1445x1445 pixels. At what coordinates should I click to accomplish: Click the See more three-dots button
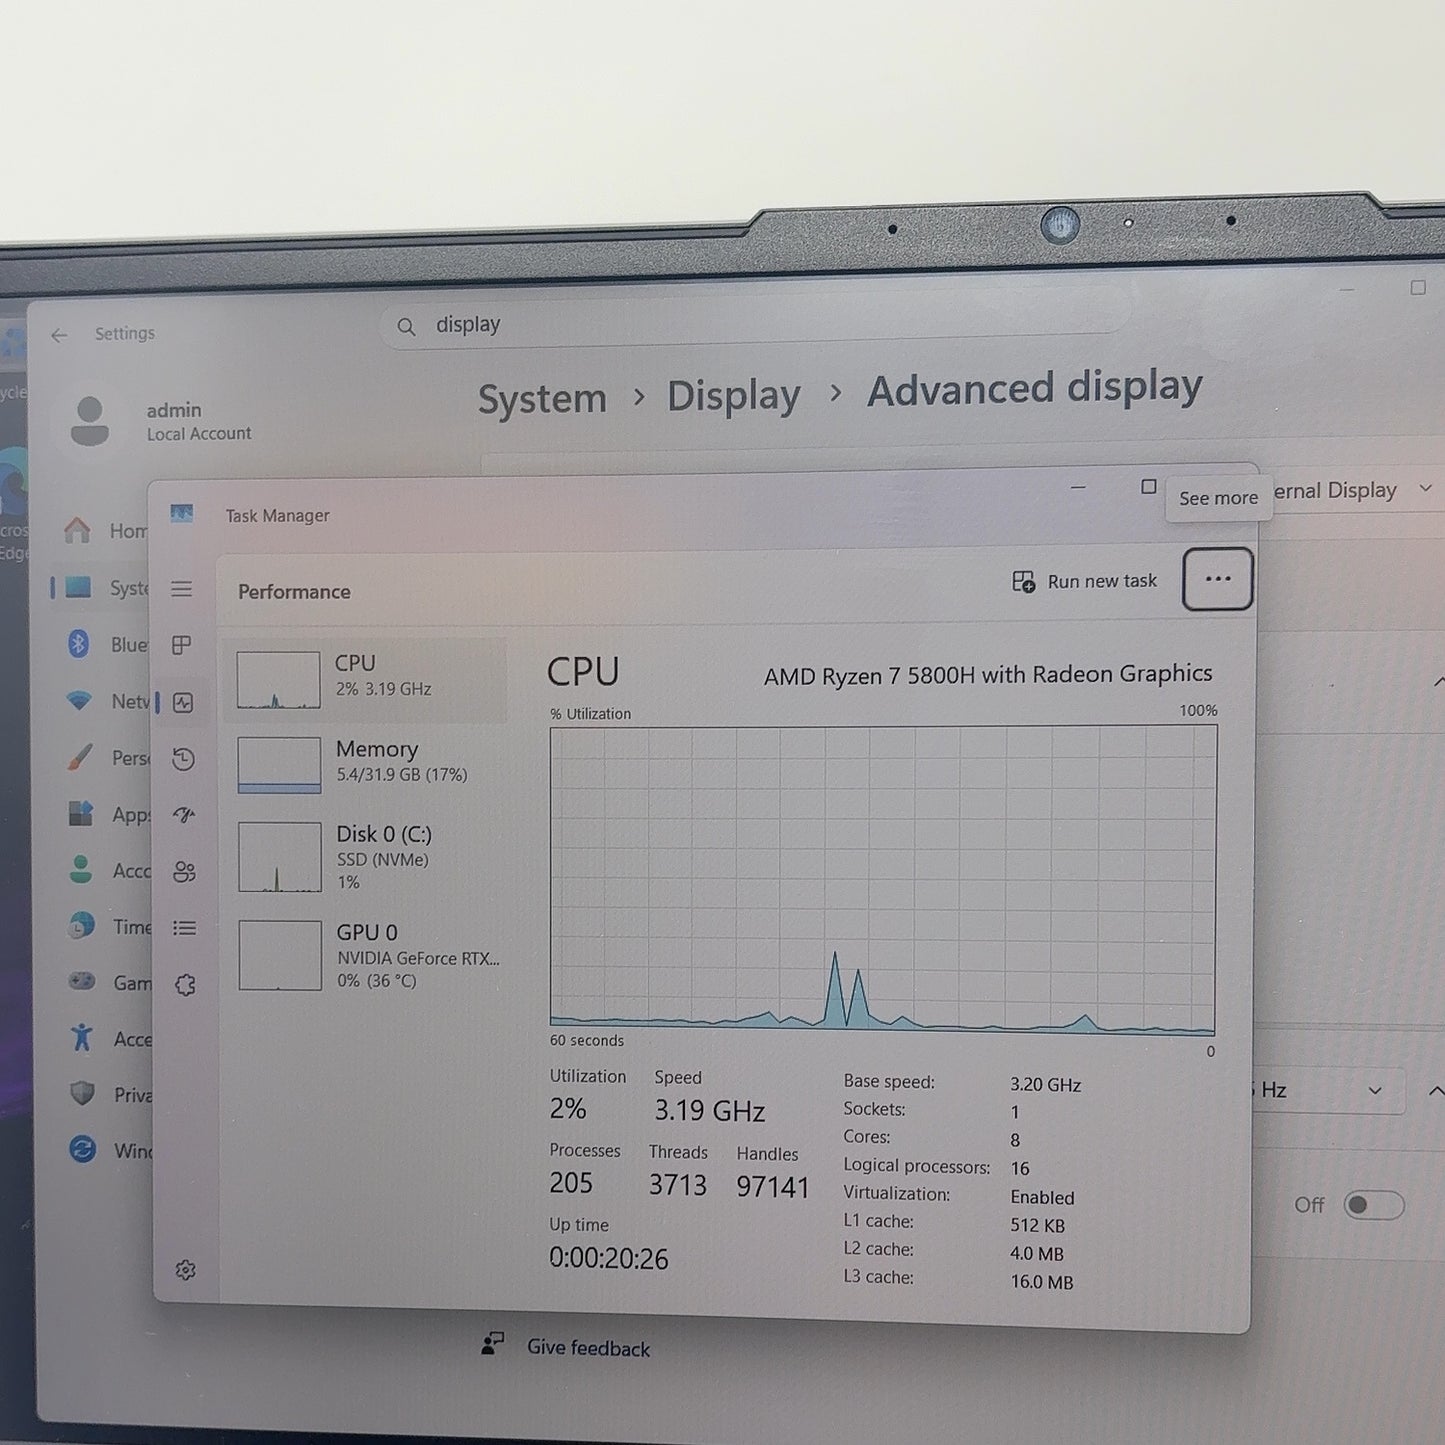(1217, 579)
